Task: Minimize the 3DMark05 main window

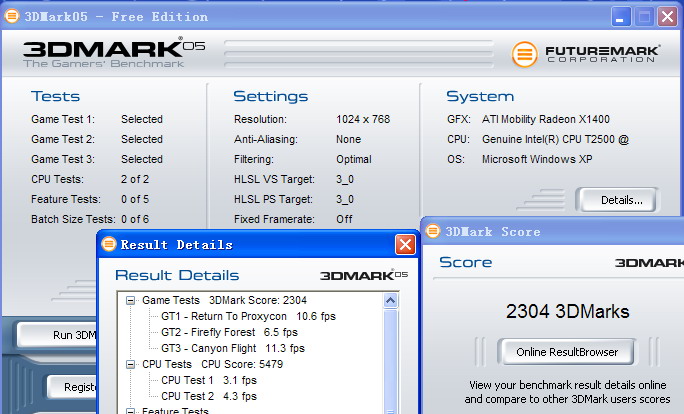Action: click(x=620, y=16)
